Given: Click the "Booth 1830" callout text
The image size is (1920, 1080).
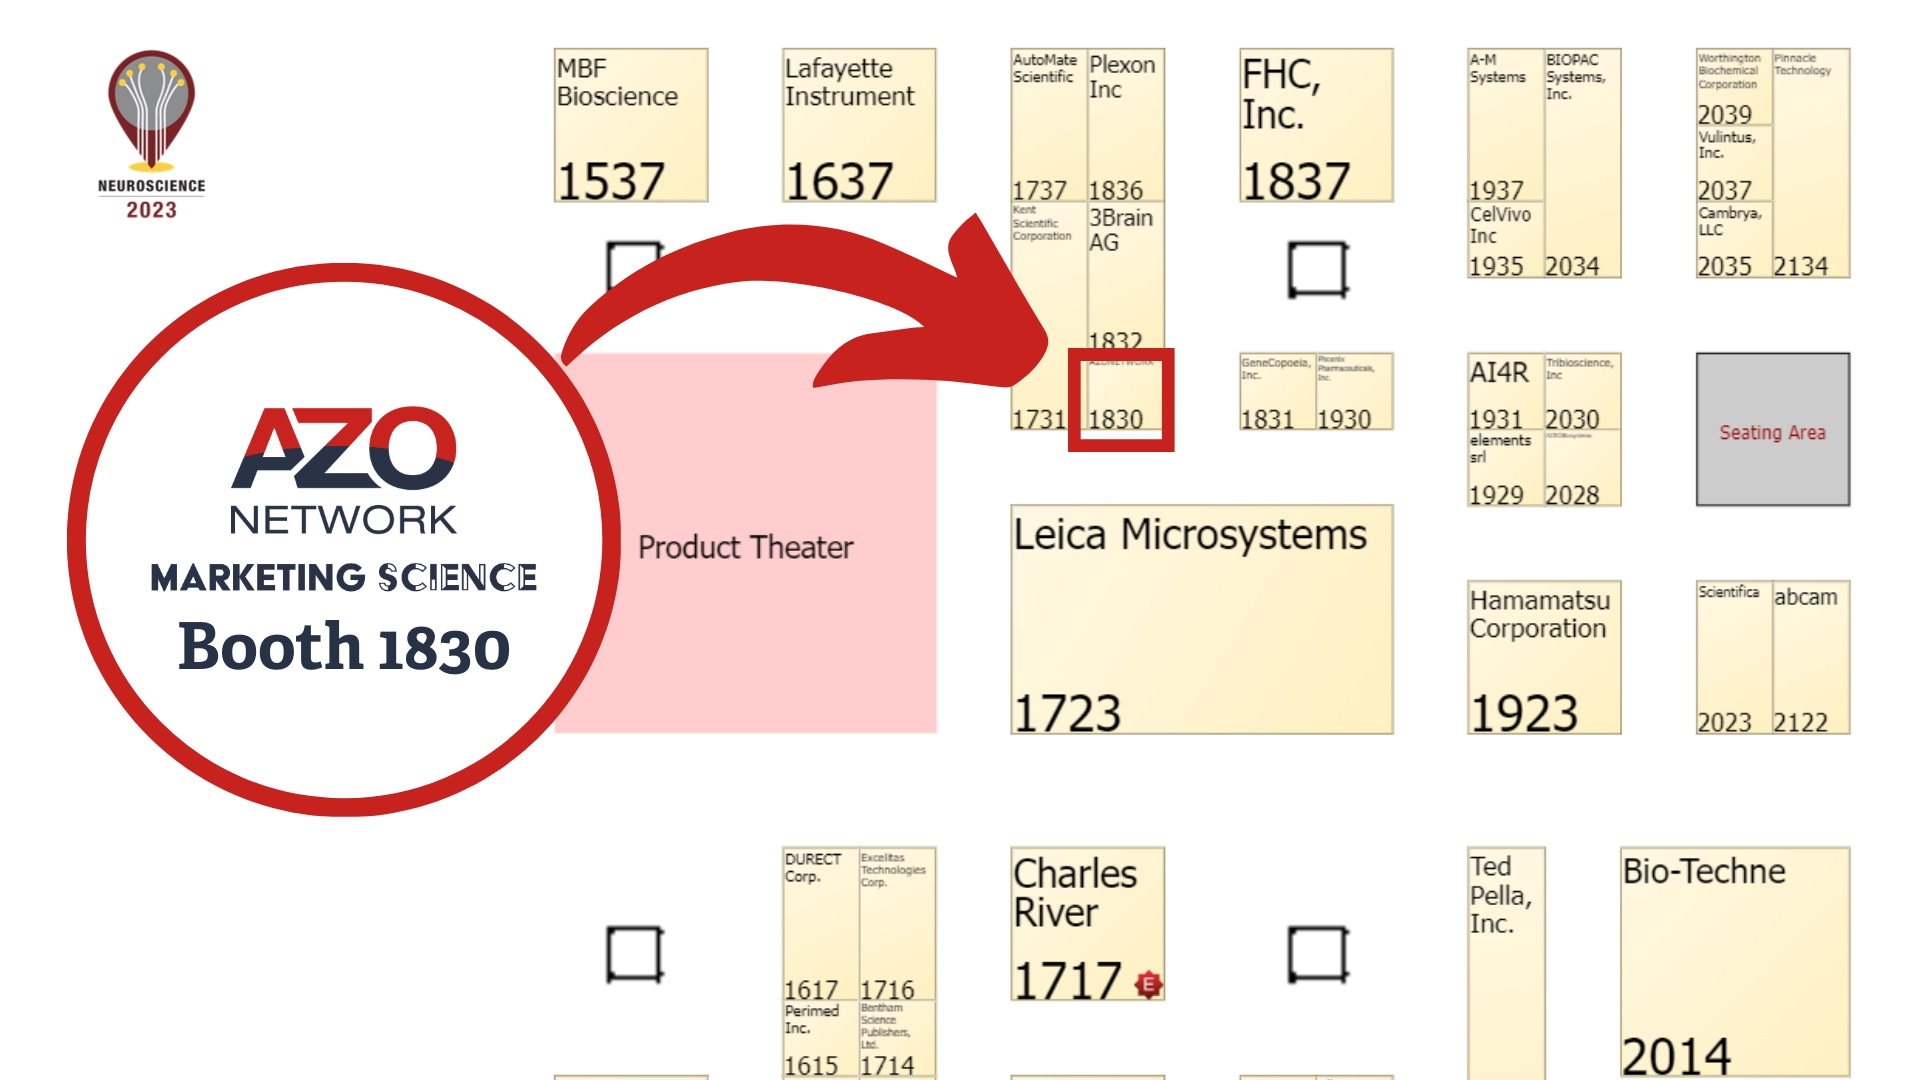Looking at the screenshot, I should 344,647.
